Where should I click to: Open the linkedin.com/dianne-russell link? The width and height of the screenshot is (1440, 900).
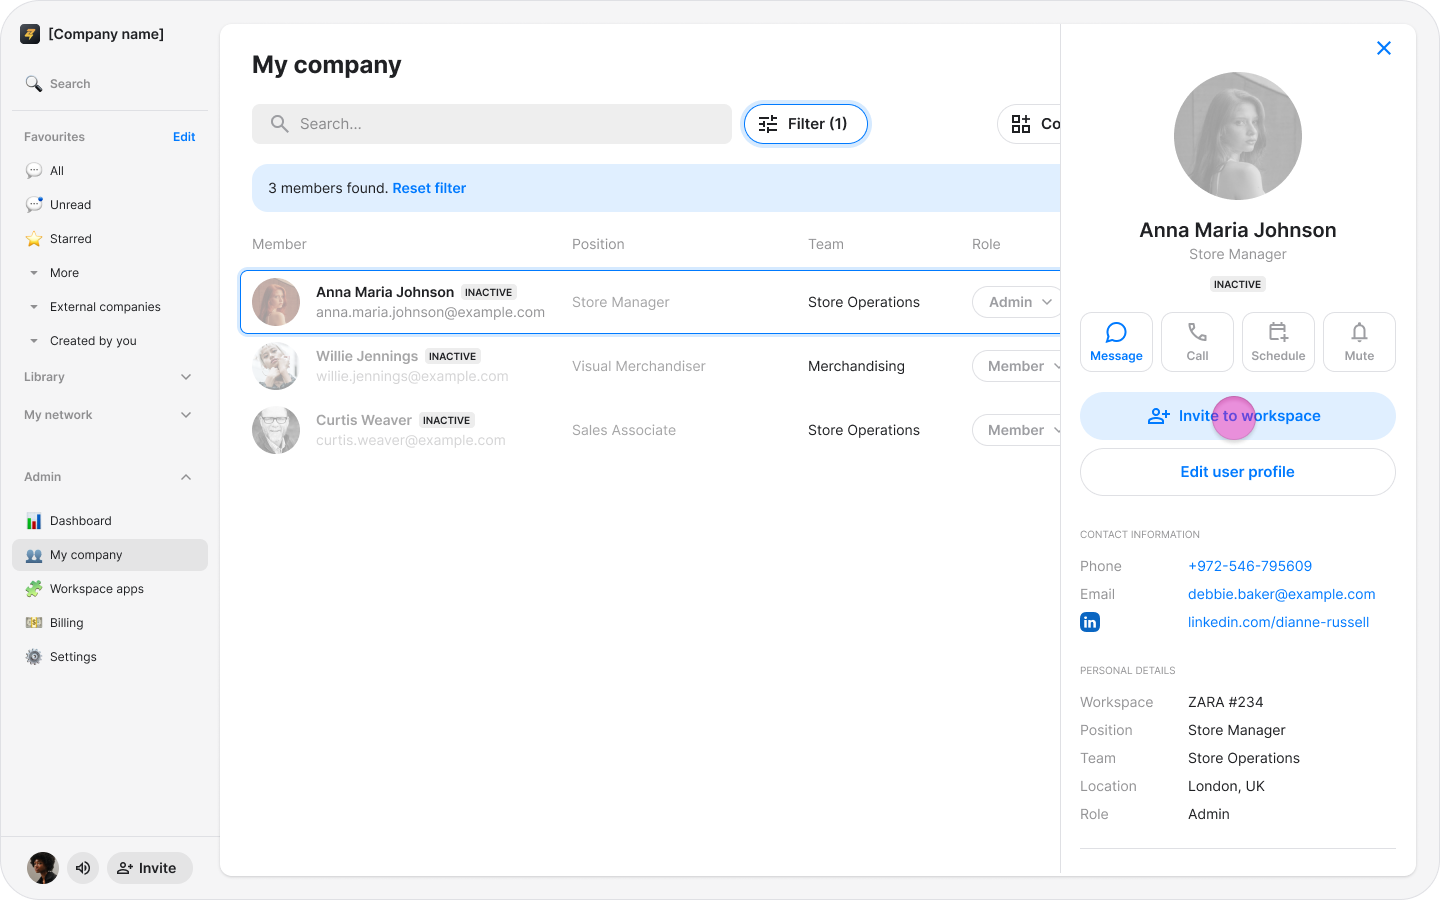click(x=1278, y=622)
